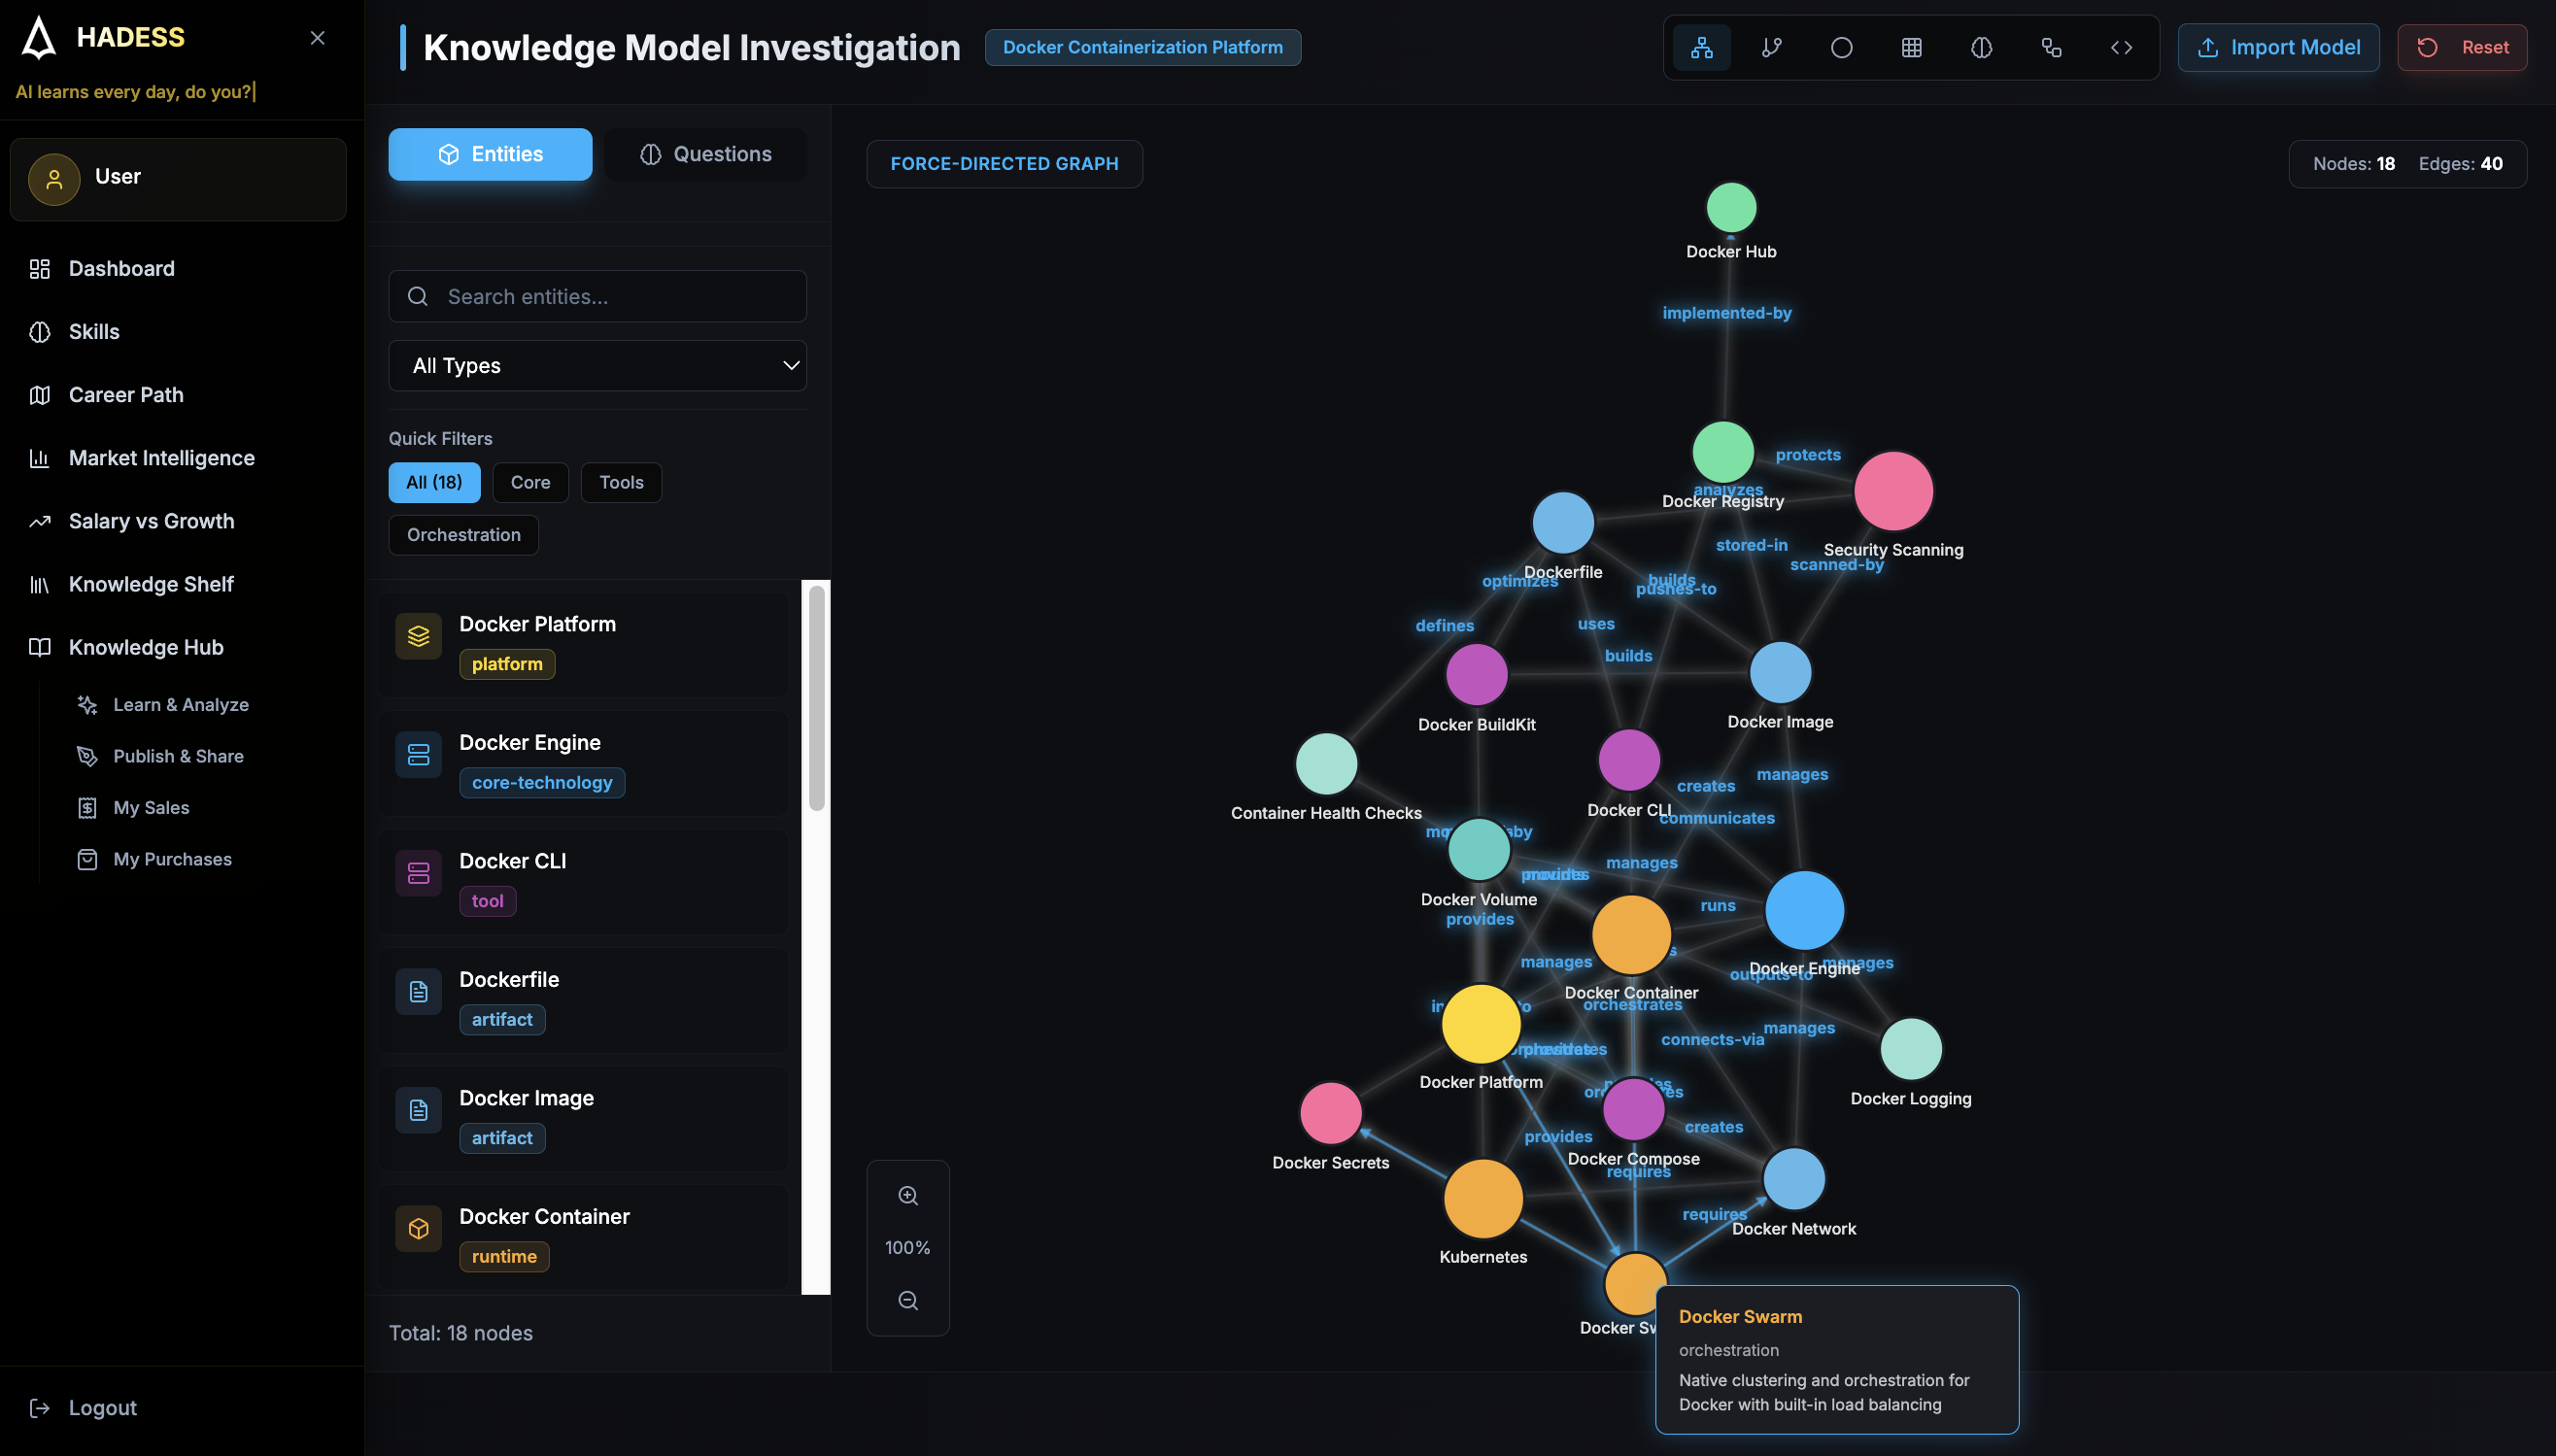Toggle the Core quick filter
Image resolution: width=2556 pixels, height=1456 pixels.
click(530, 482)
